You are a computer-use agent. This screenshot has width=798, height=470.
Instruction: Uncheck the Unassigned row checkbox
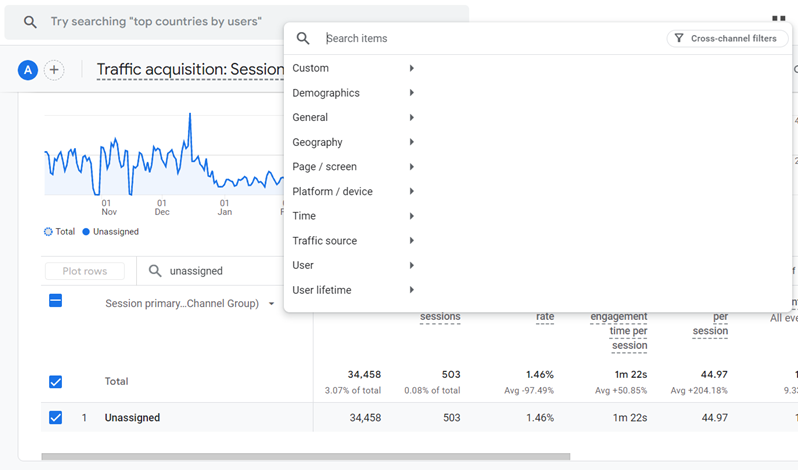point(55,418)
